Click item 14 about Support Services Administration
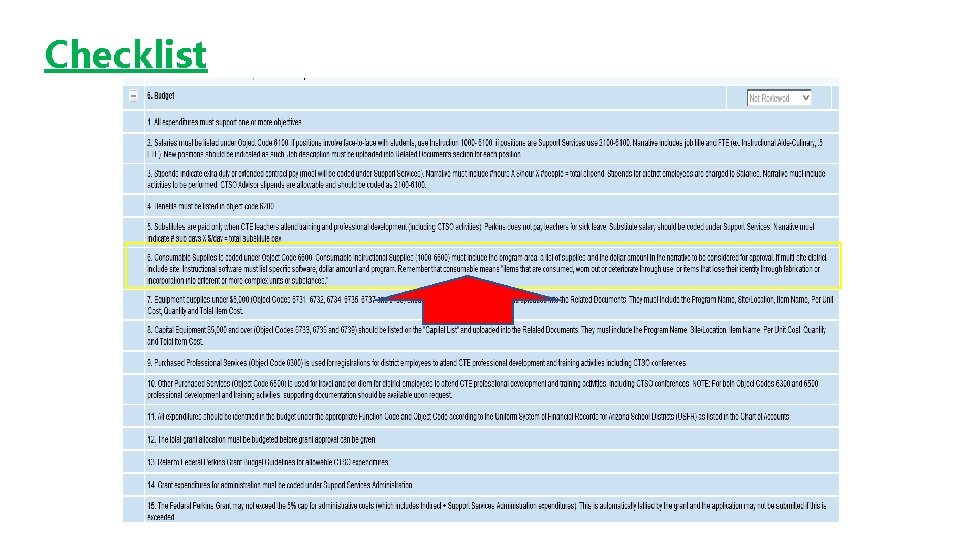The width and height of the screenshot is (960, 540). (491, 485)
